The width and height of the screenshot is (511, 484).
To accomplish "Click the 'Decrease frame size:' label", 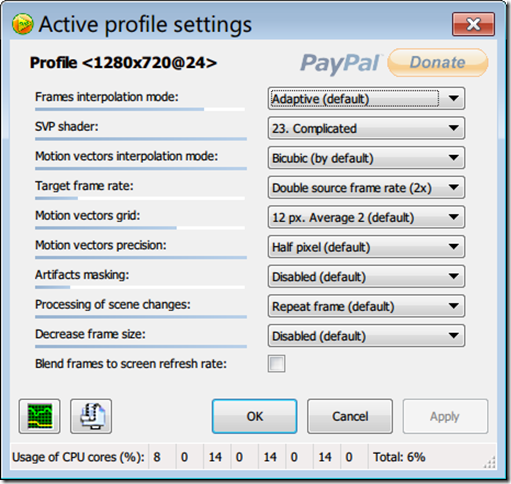I will tap(90, 334).
